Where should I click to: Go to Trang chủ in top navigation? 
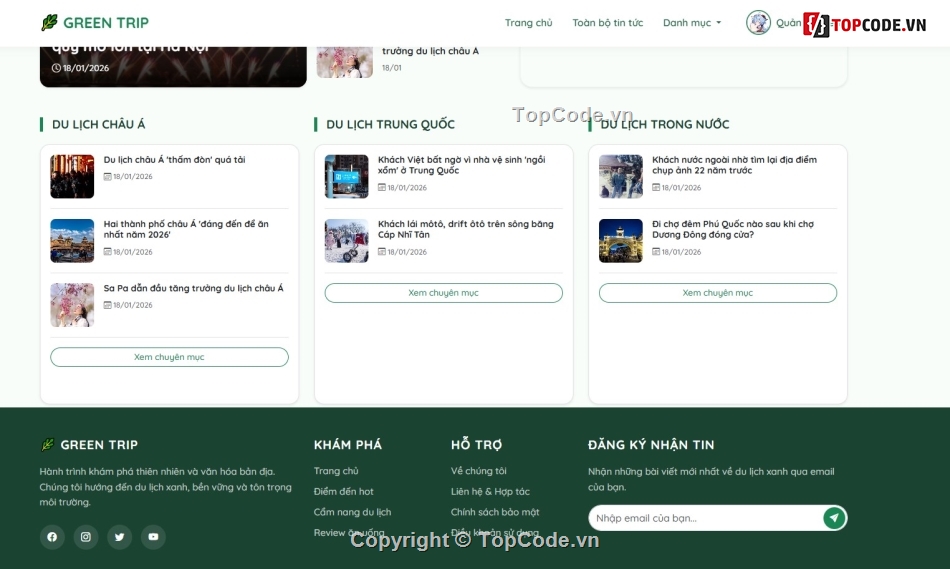tap(528, 23)
